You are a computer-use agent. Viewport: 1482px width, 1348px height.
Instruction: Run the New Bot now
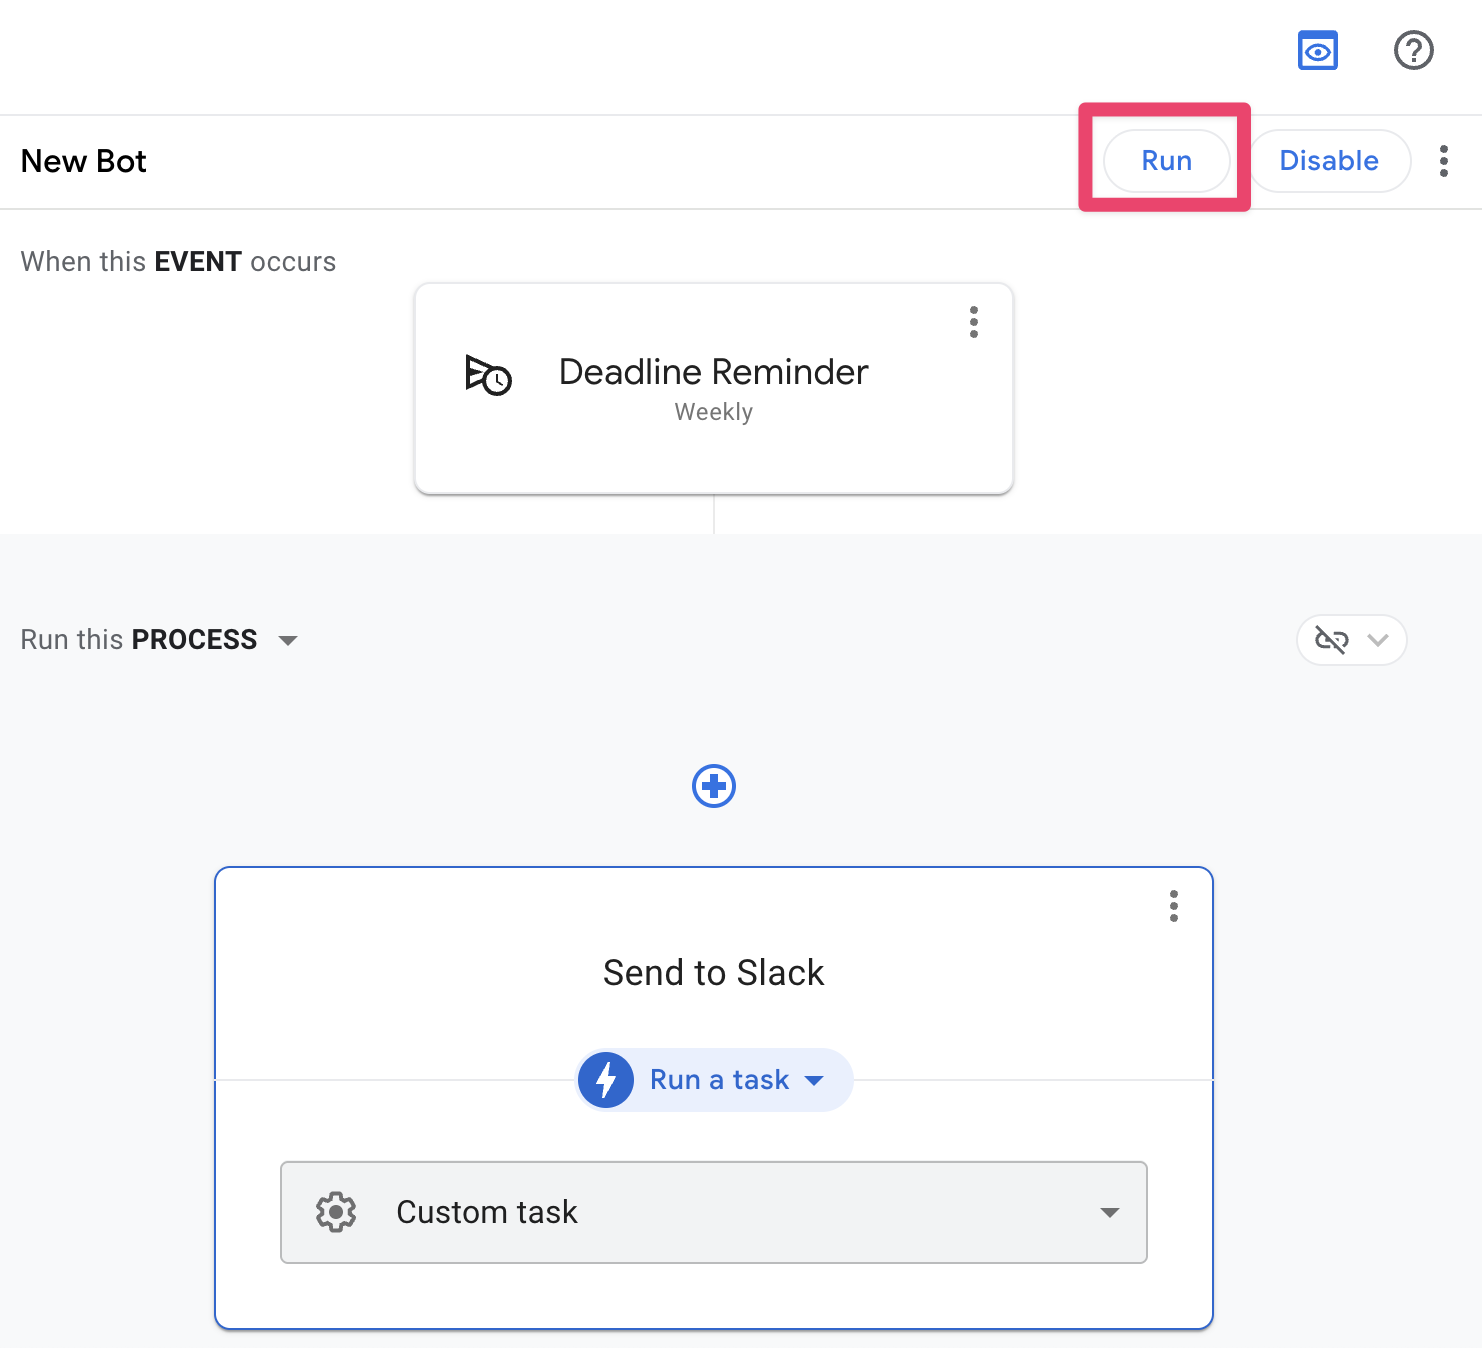(x=1166, y=161)
